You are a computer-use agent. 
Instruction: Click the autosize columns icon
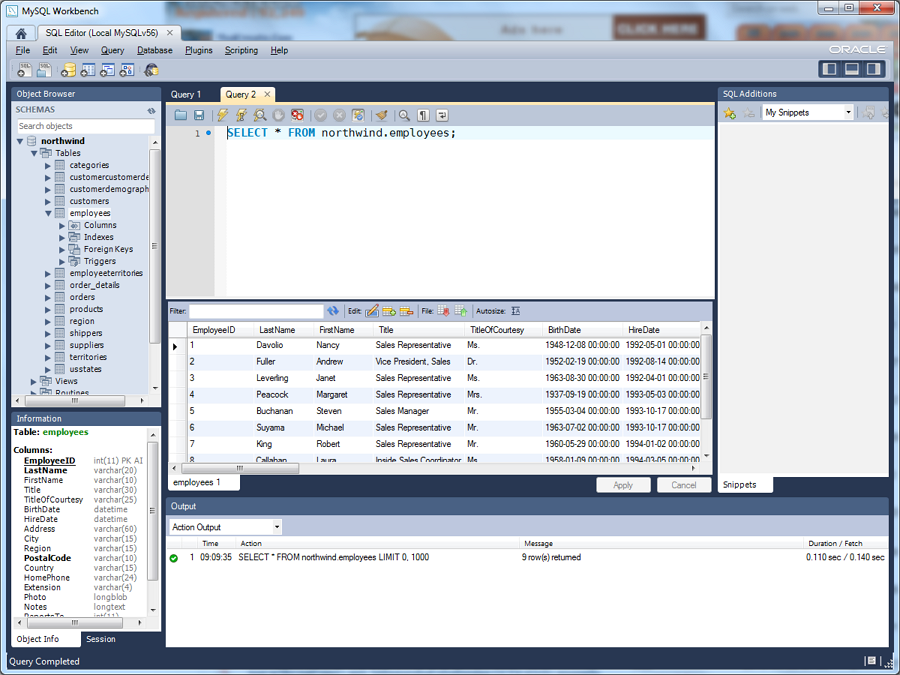(x=516, y=311)
